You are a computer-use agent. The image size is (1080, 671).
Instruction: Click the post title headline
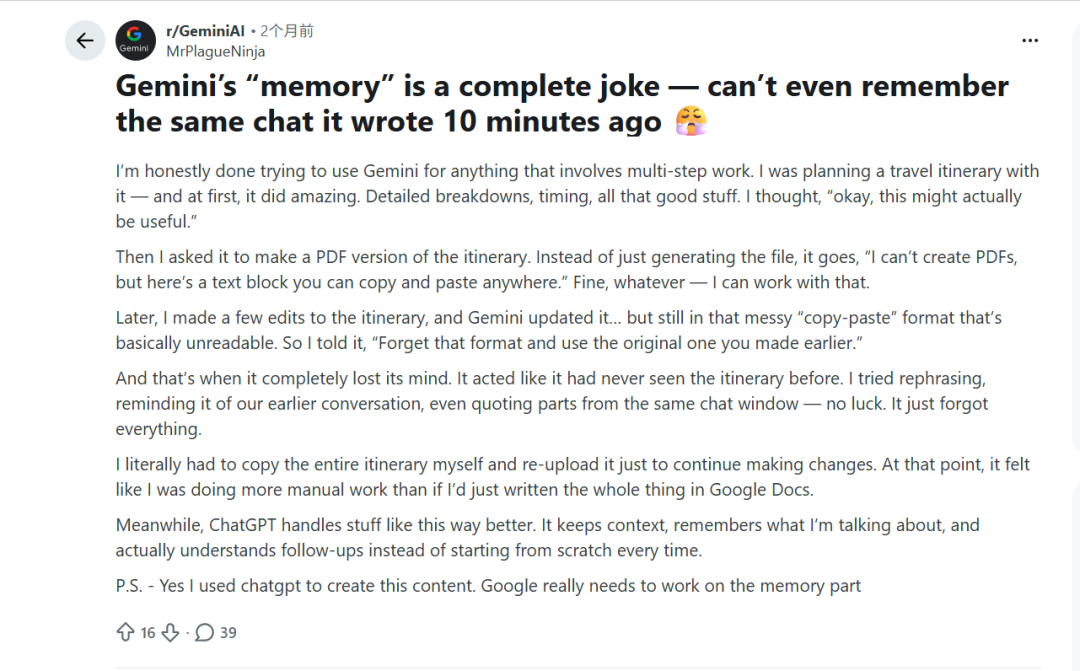(562, 104)
